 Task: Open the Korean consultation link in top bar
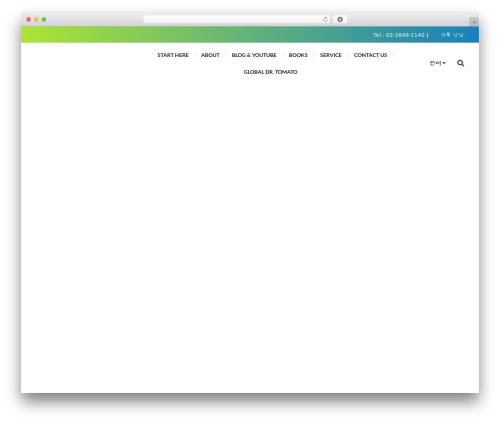pos(452,35)
